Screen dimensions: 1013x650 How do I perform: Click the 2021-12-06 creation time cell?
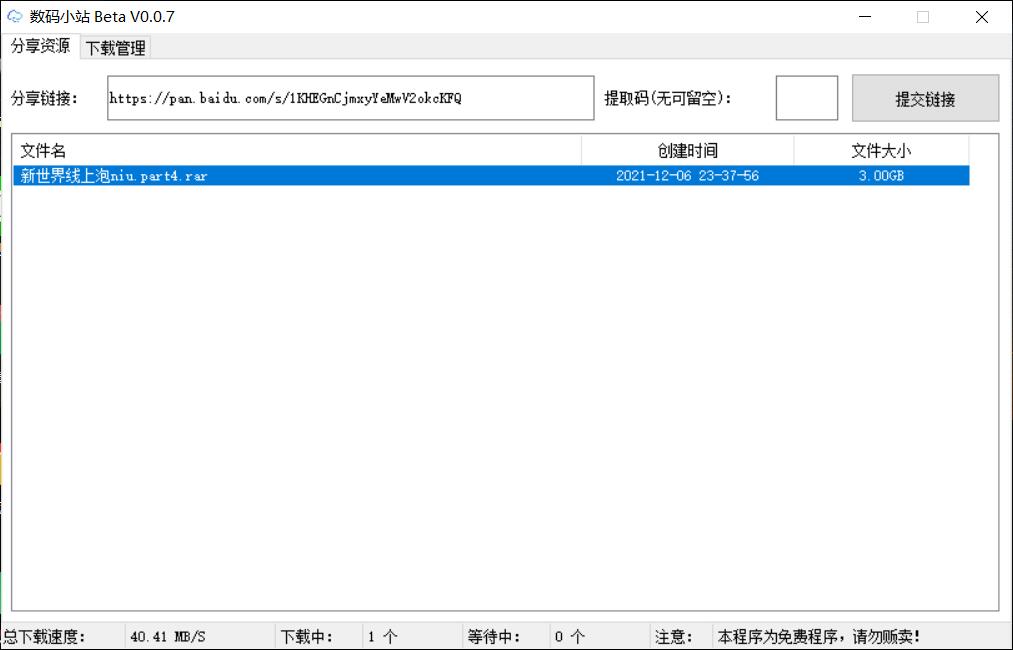[687, 176]
